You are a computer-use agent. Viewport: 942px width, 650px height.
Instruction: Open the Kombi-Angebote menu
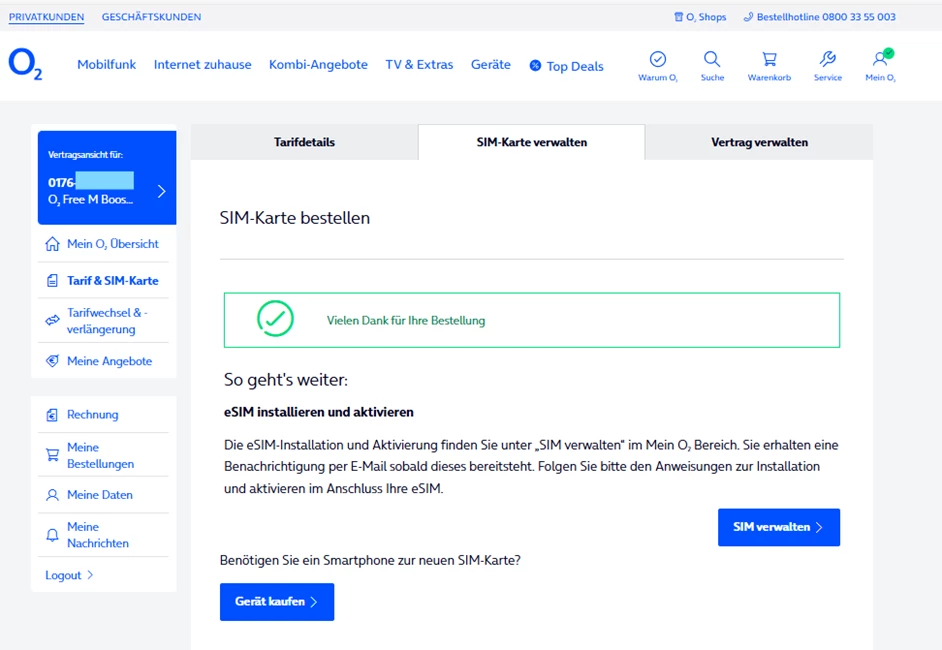pos(318,64)
